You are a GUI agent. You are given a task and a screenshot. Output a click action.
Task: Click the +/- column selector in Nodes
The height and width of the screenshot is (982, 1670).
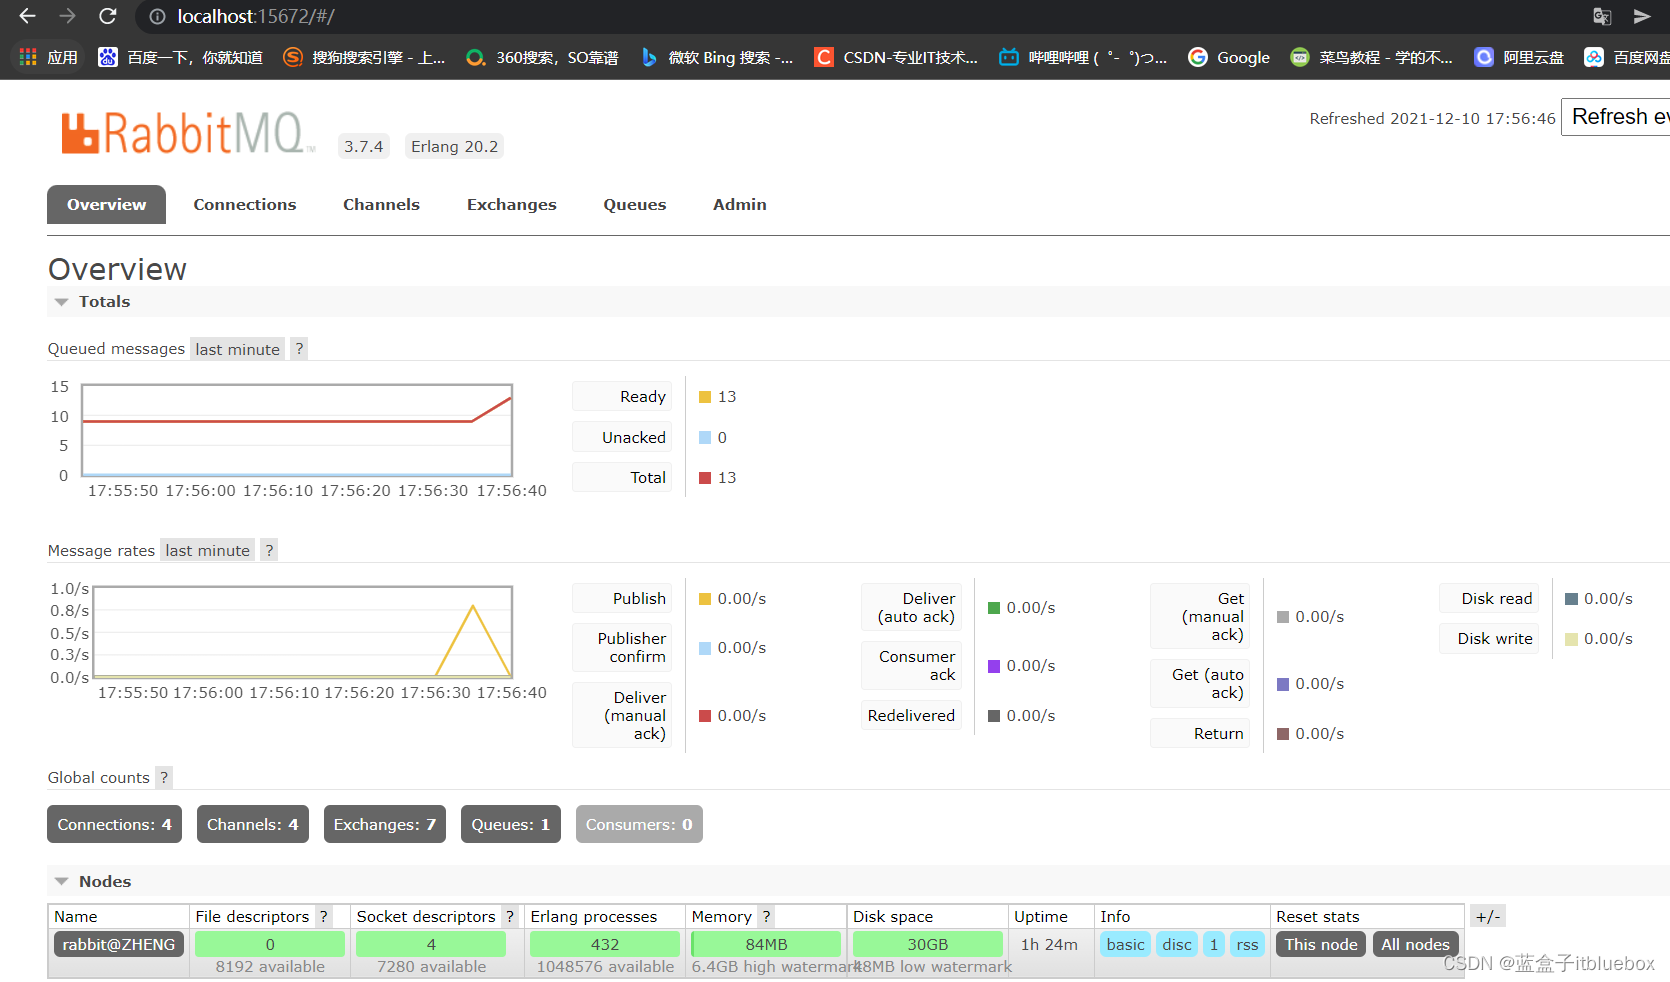point(1487,916)
